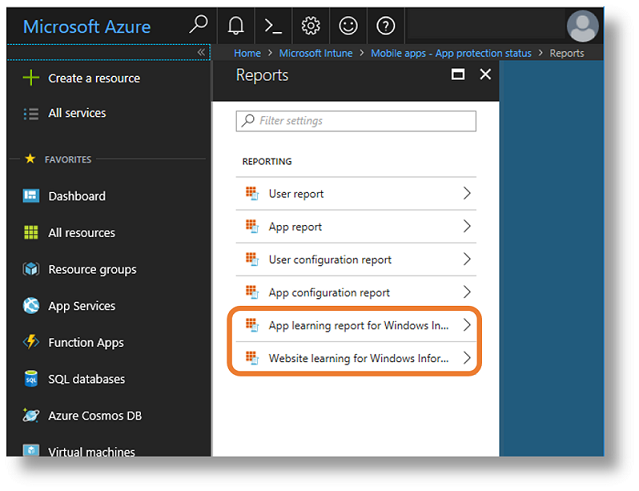Image resolution: width=639 pixels, height=491 pixels.
Task: Open the help question mark icon
Action: (x=386, y=26)
